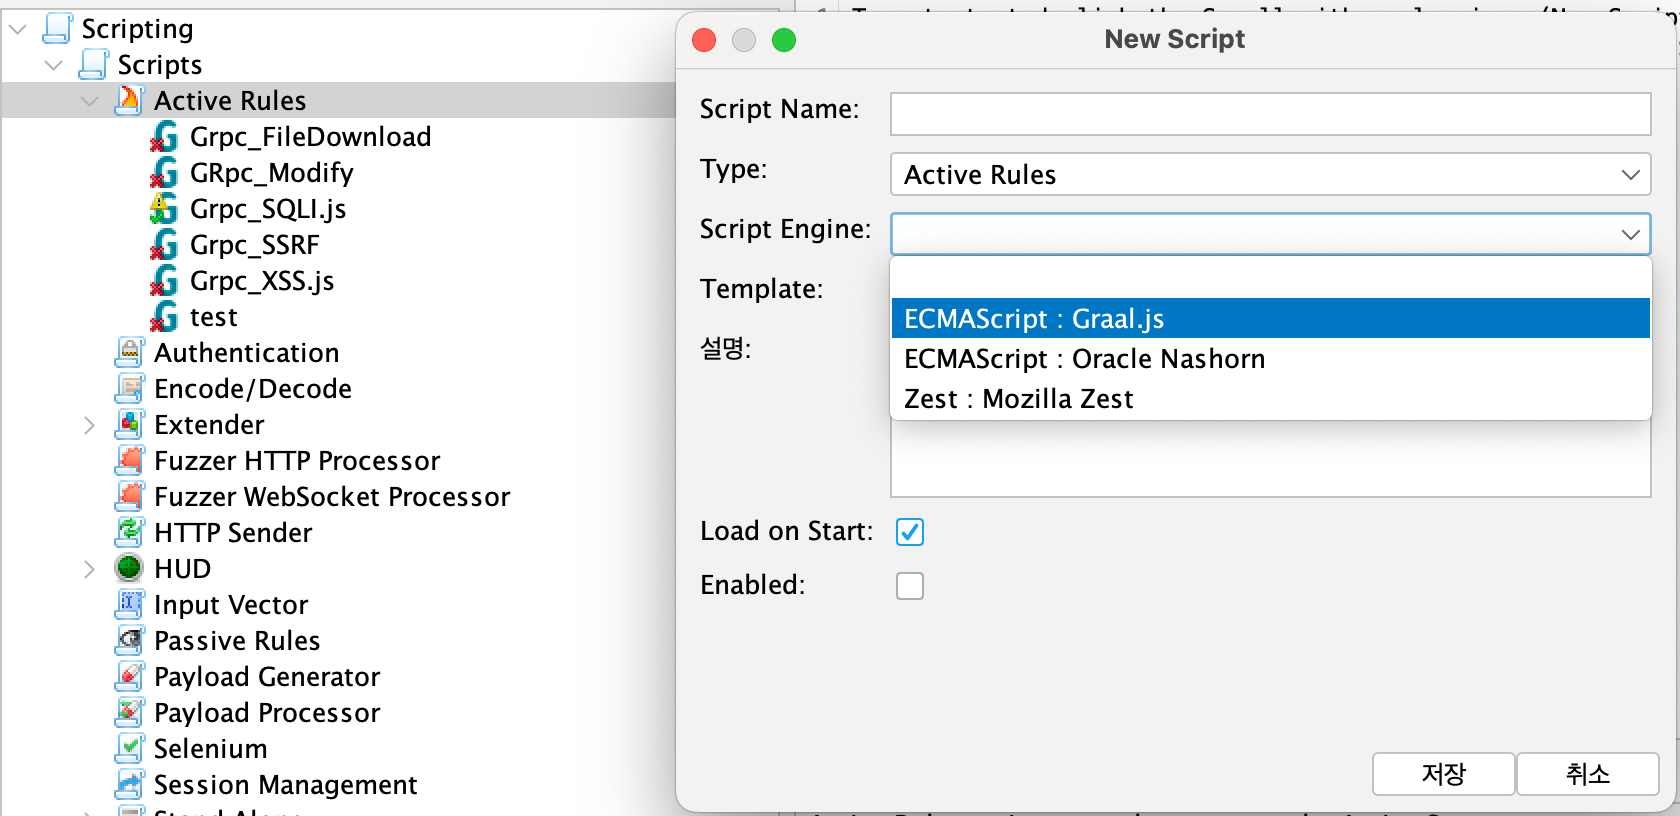1680x816 pixels.
Task: Uncheck the Load on Start checkbox
Action: click(x=910, y=532)
